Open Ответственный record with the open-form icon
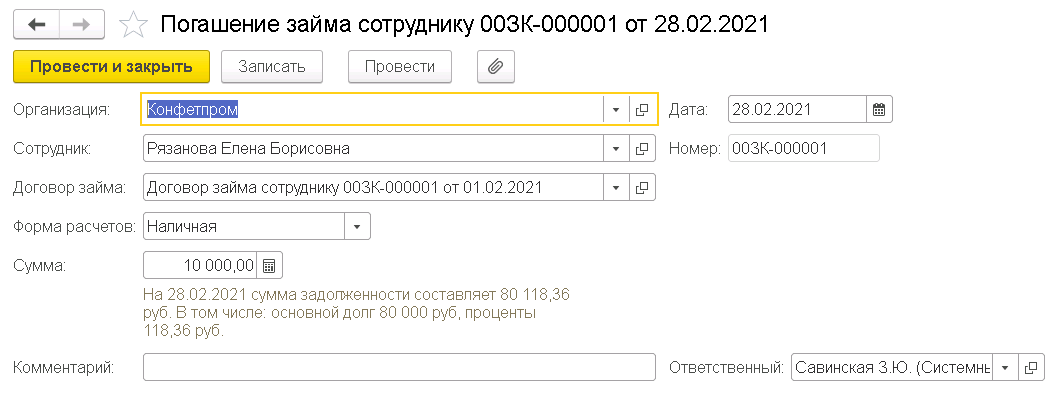Image resolution: width=1062 pixels, height=395 pixels. tap(1031, 368)
